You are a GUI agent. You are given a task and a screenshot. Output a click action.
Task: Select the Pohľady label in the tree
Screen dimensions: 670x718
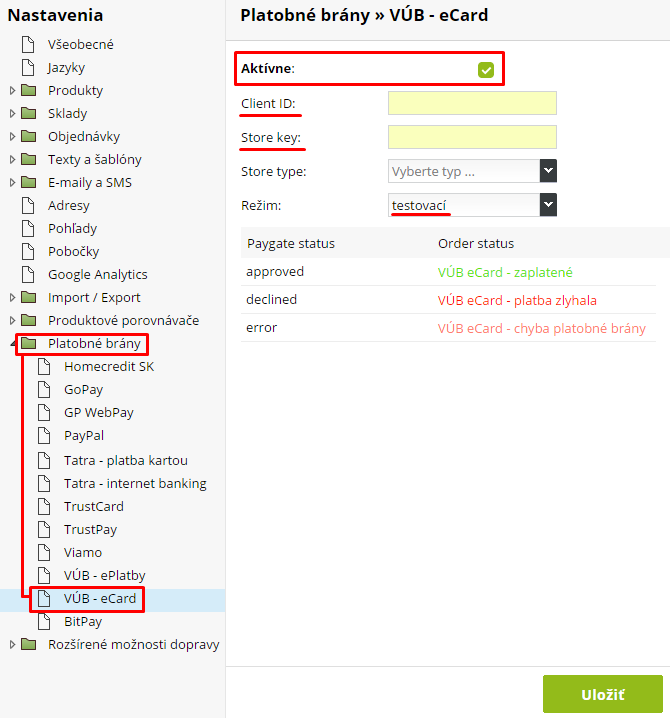point(72,228)
